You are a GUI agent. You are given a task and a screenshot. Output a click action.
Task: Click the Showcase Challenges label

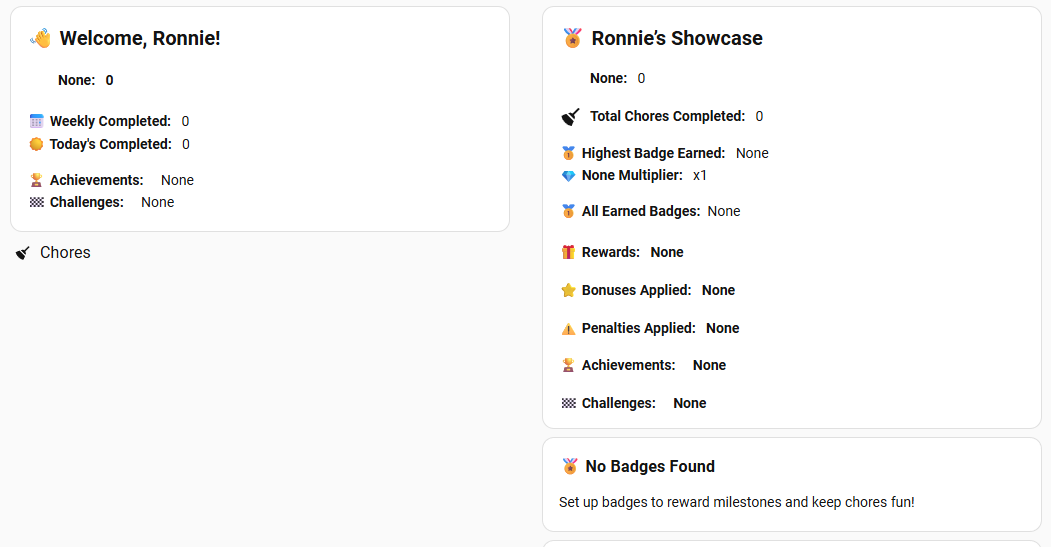pyautogui.click(x=619, y=403)
